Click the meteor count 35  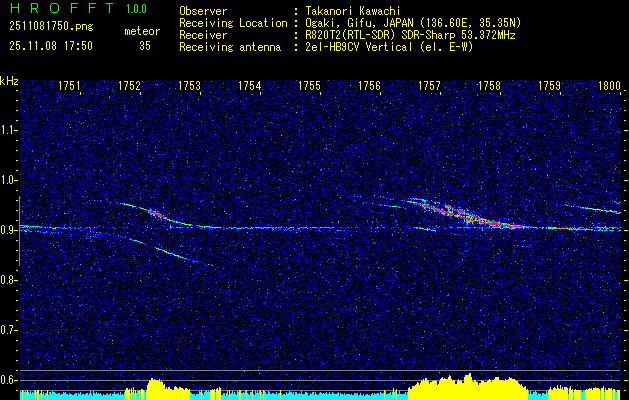[x=145, y=46]
